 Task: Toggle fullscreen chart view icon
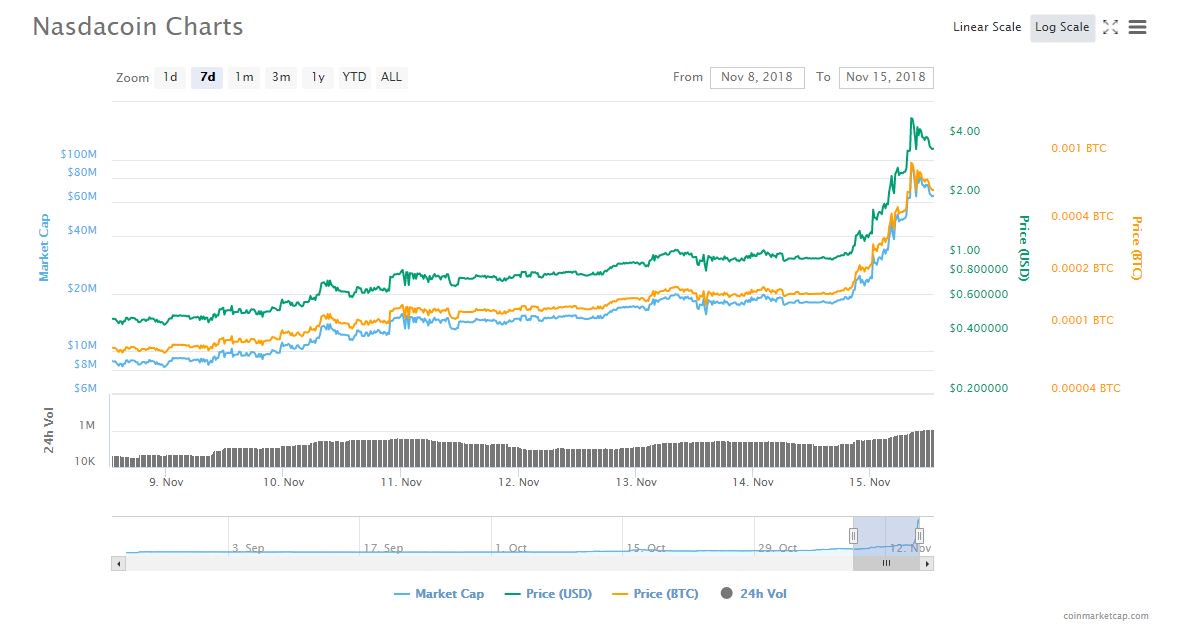(1110, 27)
